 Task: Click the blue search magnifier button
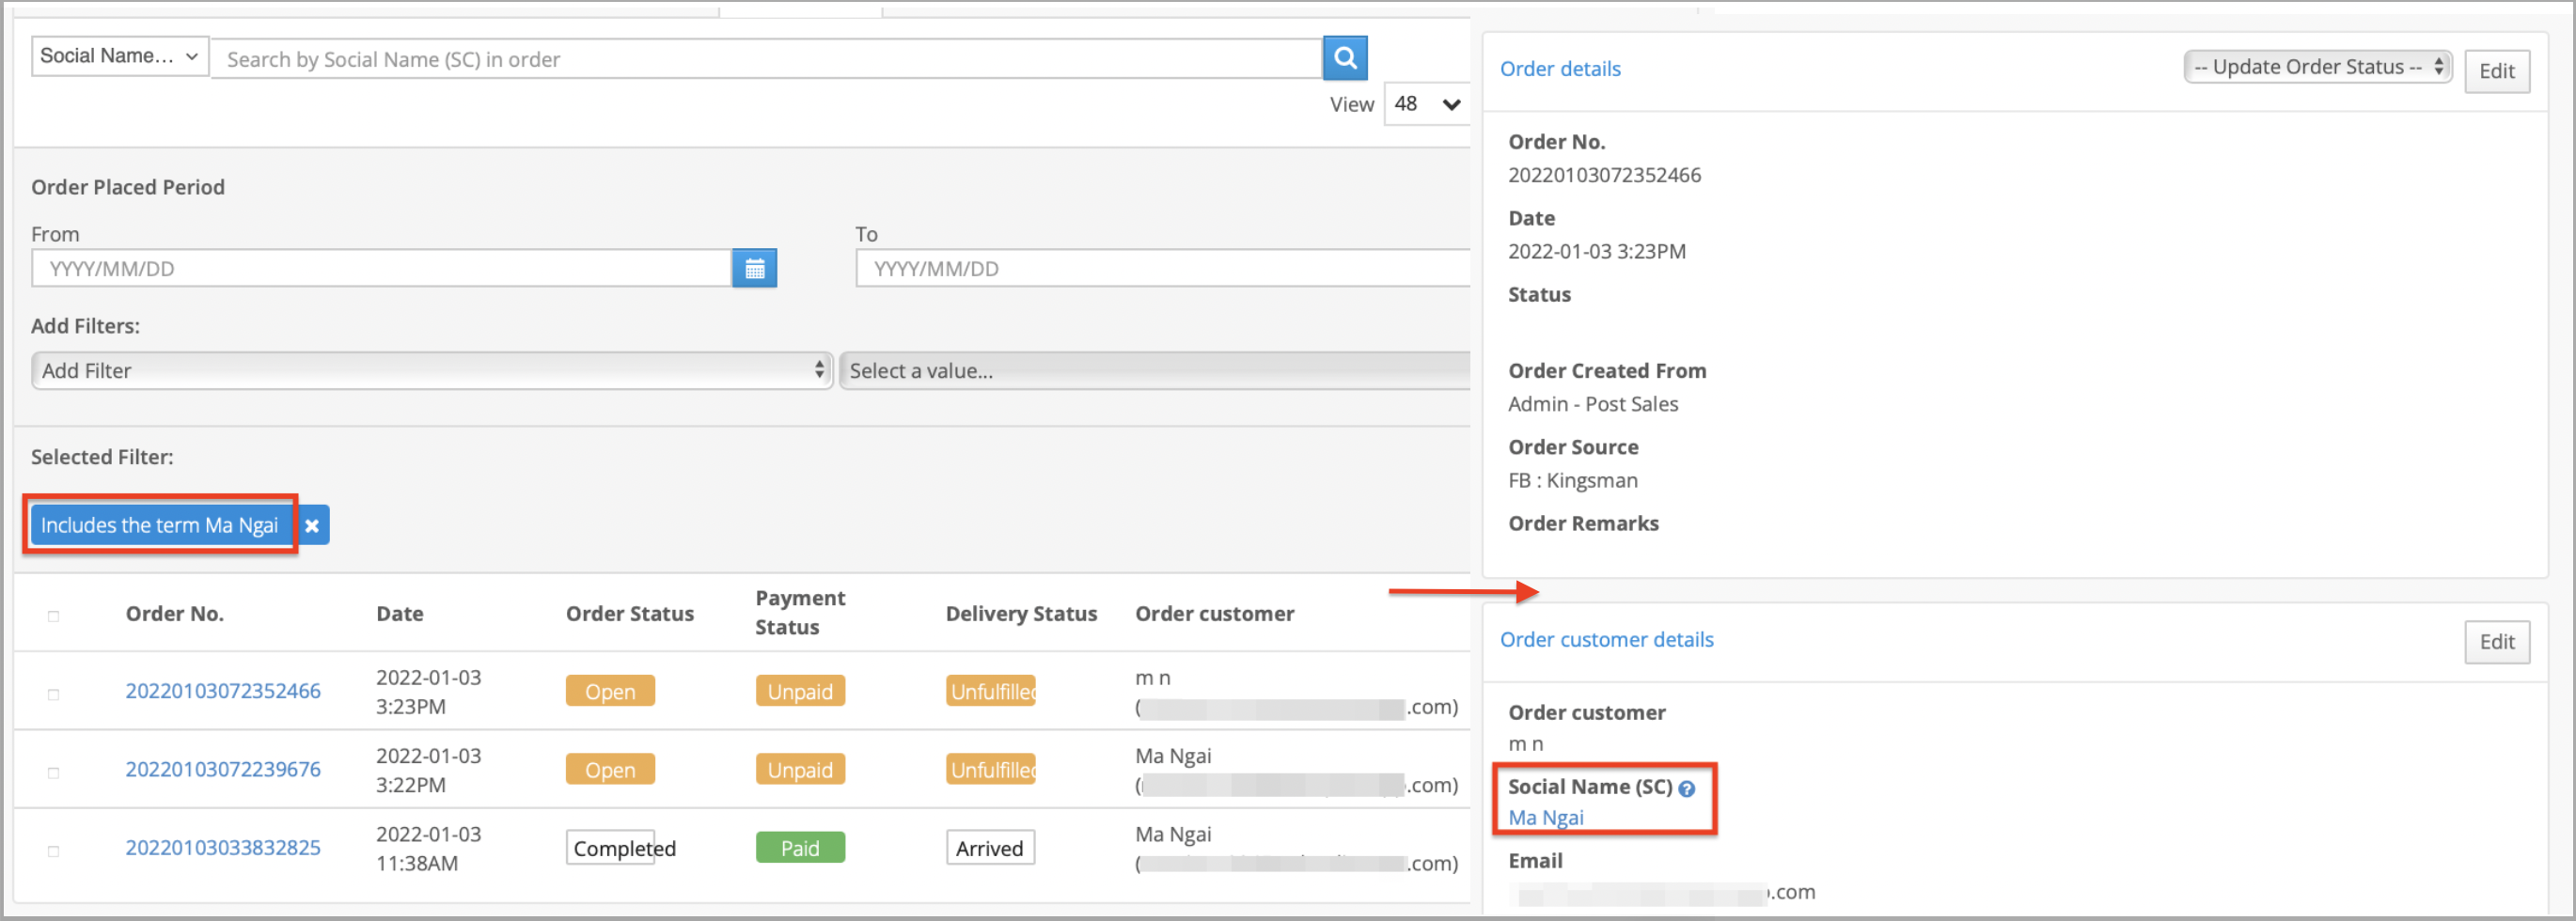[x=1345, y=58]
